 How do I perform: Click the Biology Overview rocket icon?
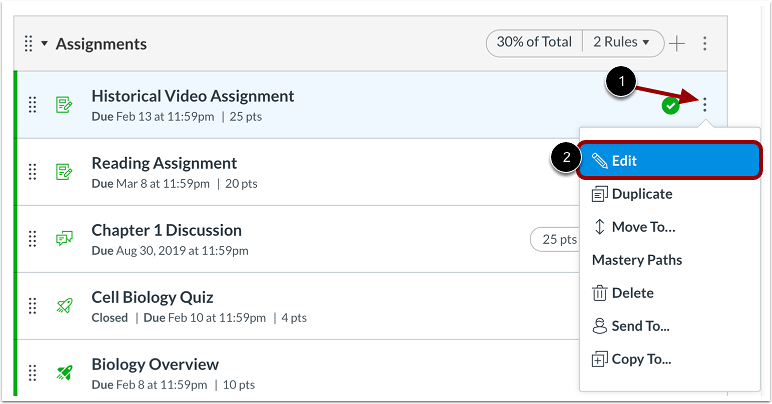[x=64, y=373]
